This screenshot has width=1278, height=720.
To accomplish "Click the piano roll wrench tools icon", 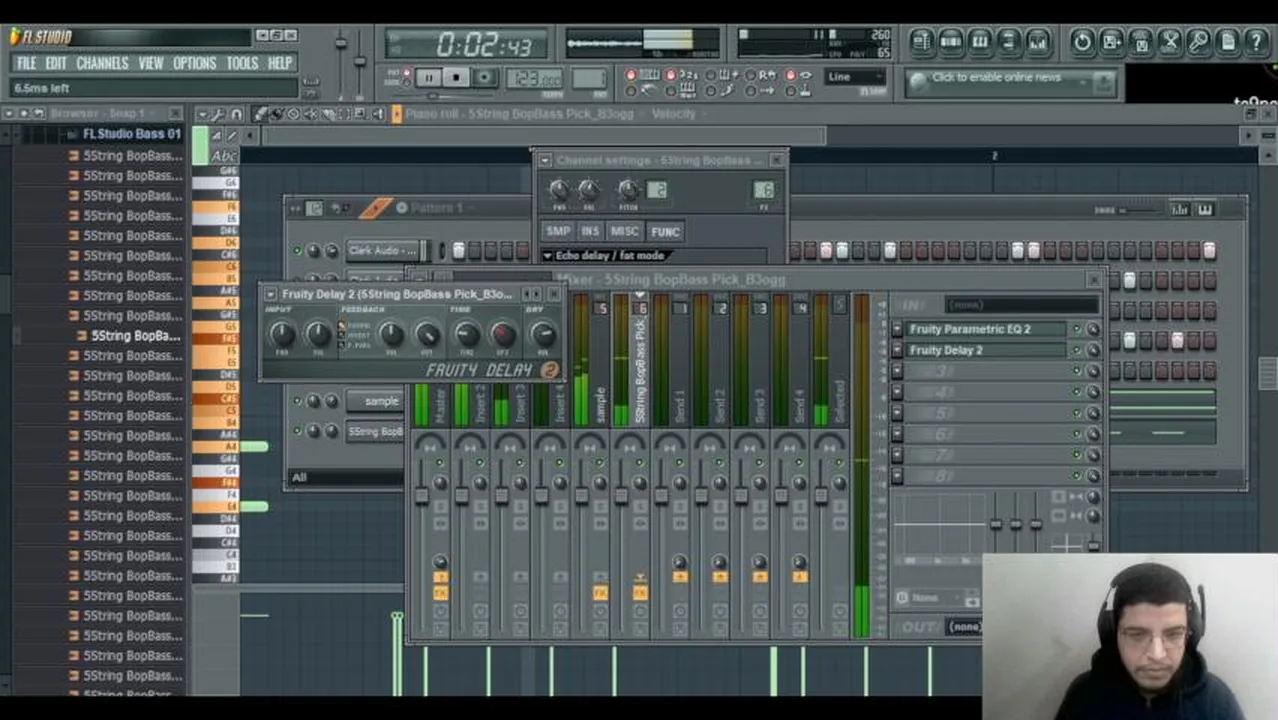I will point(217,114).
